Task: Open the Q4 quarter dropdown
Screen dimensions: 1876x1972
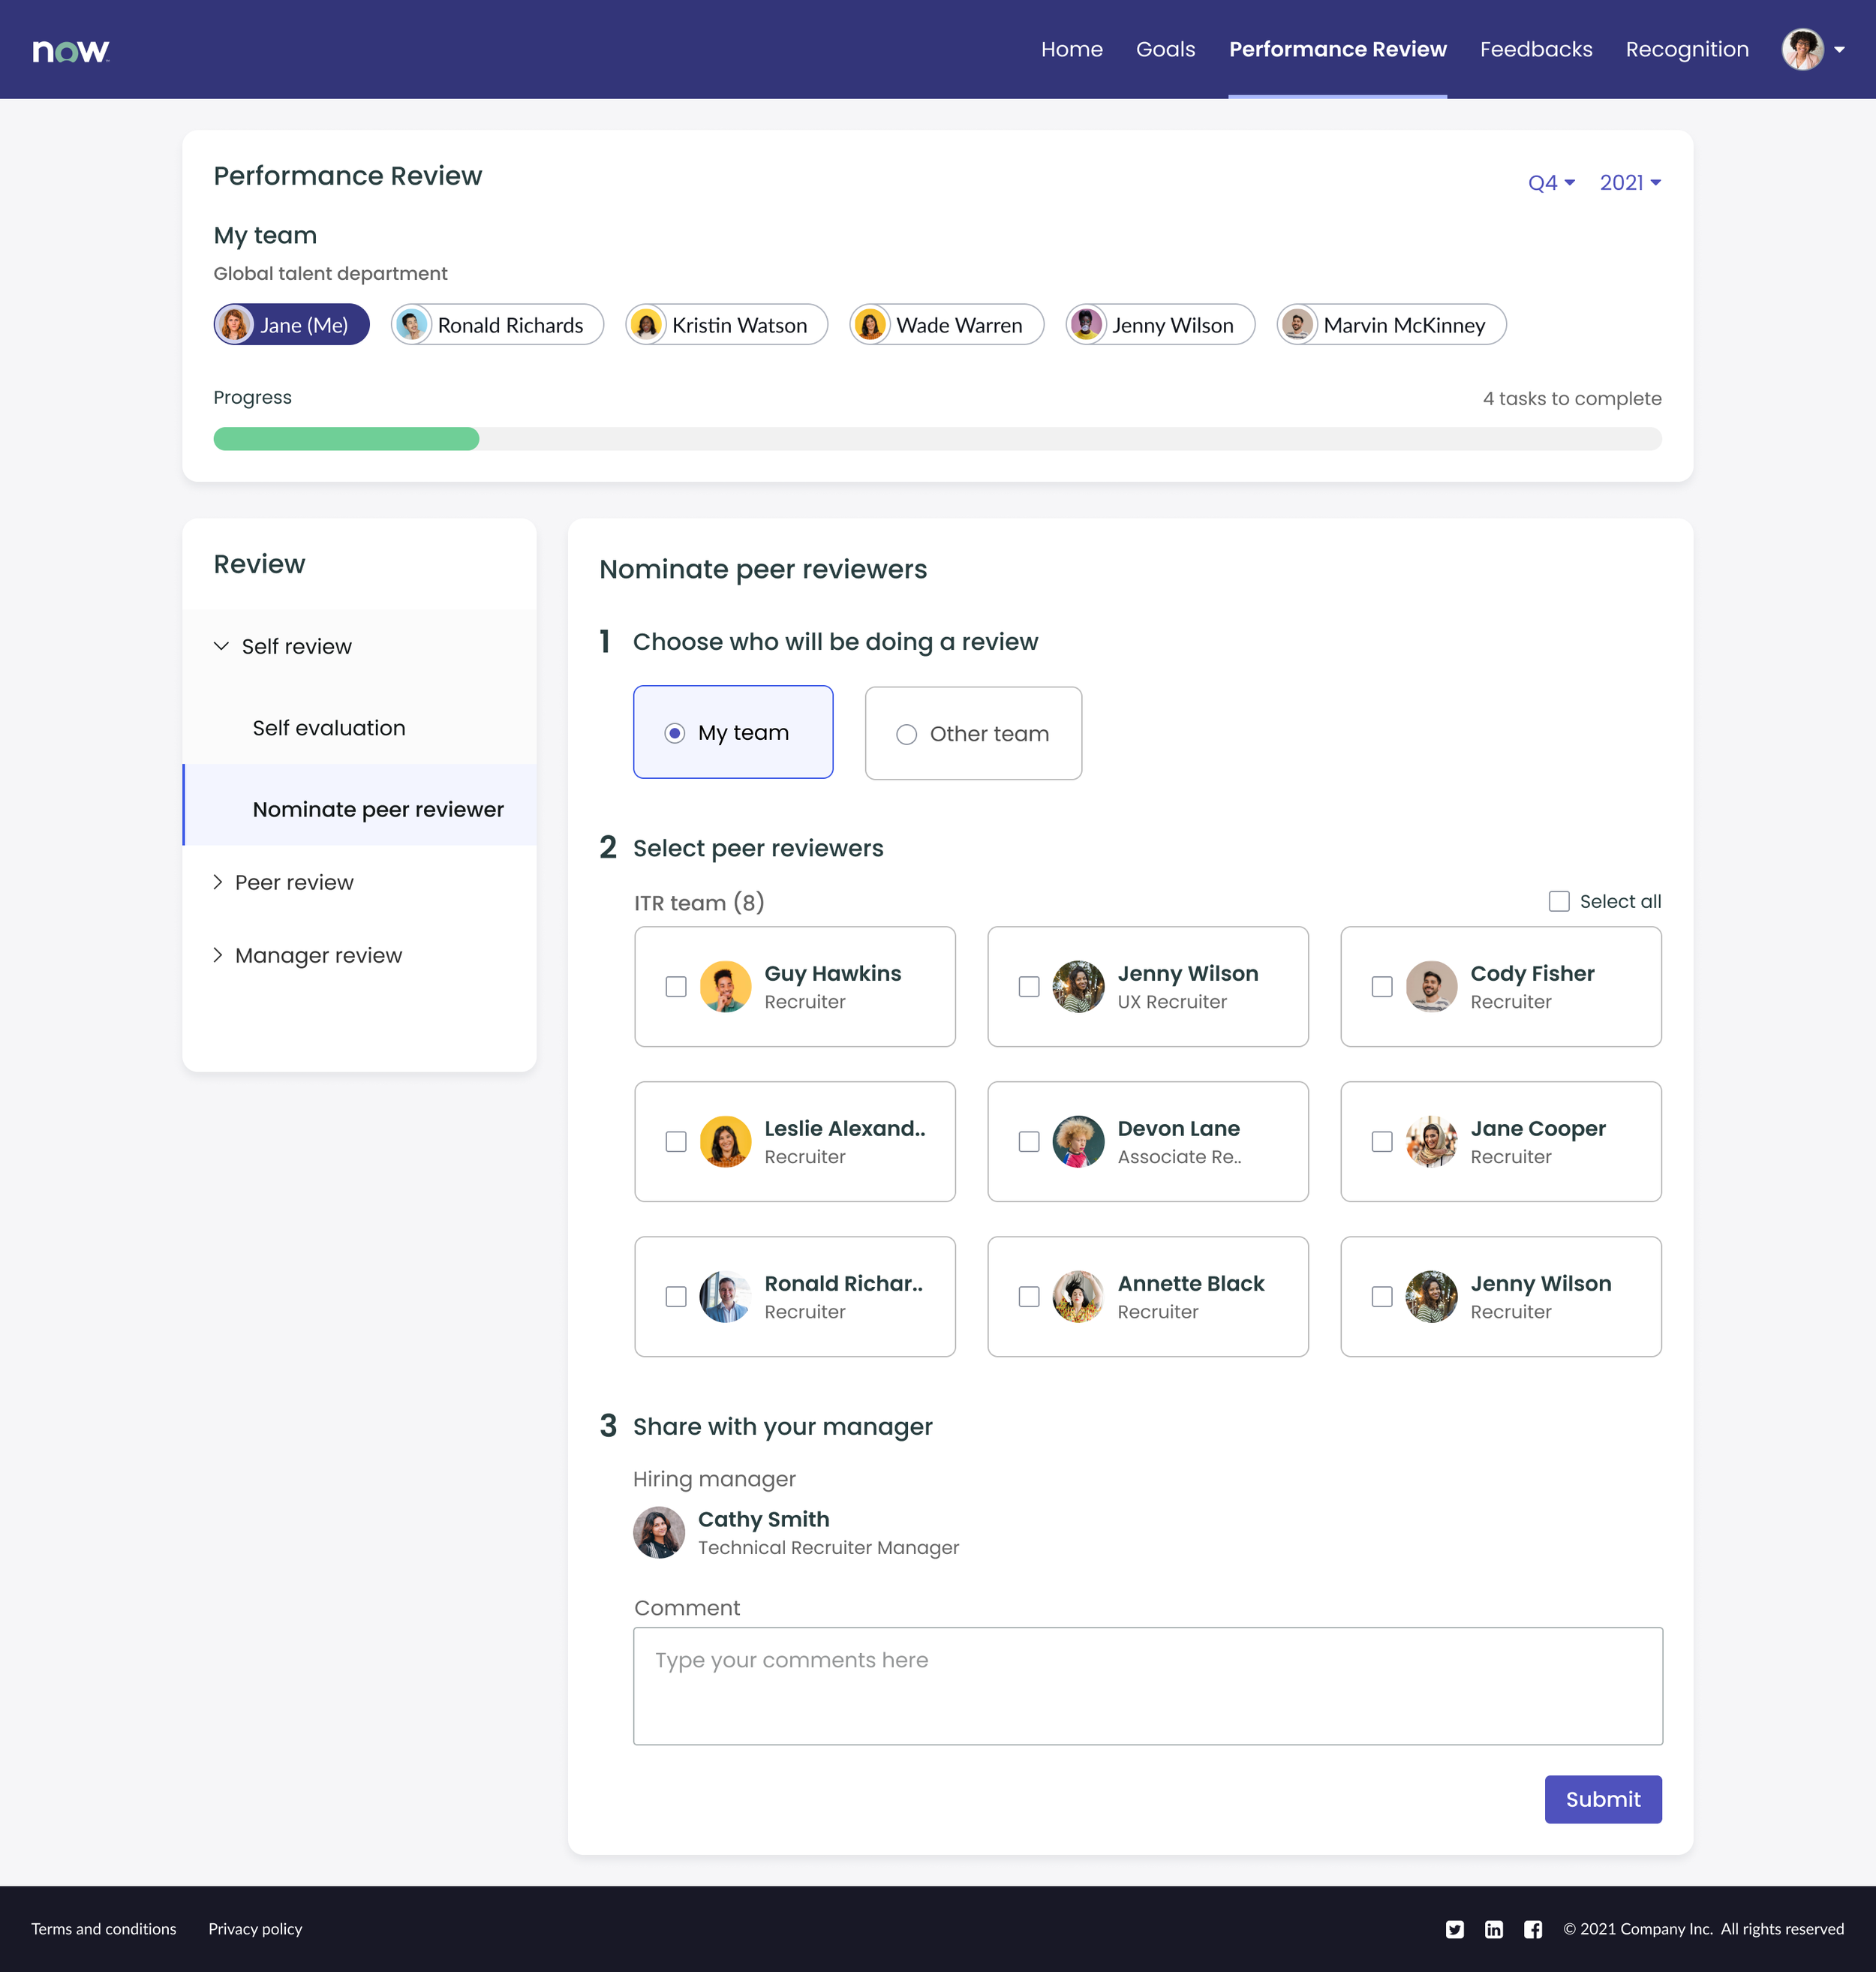Action: (1551, 183)
